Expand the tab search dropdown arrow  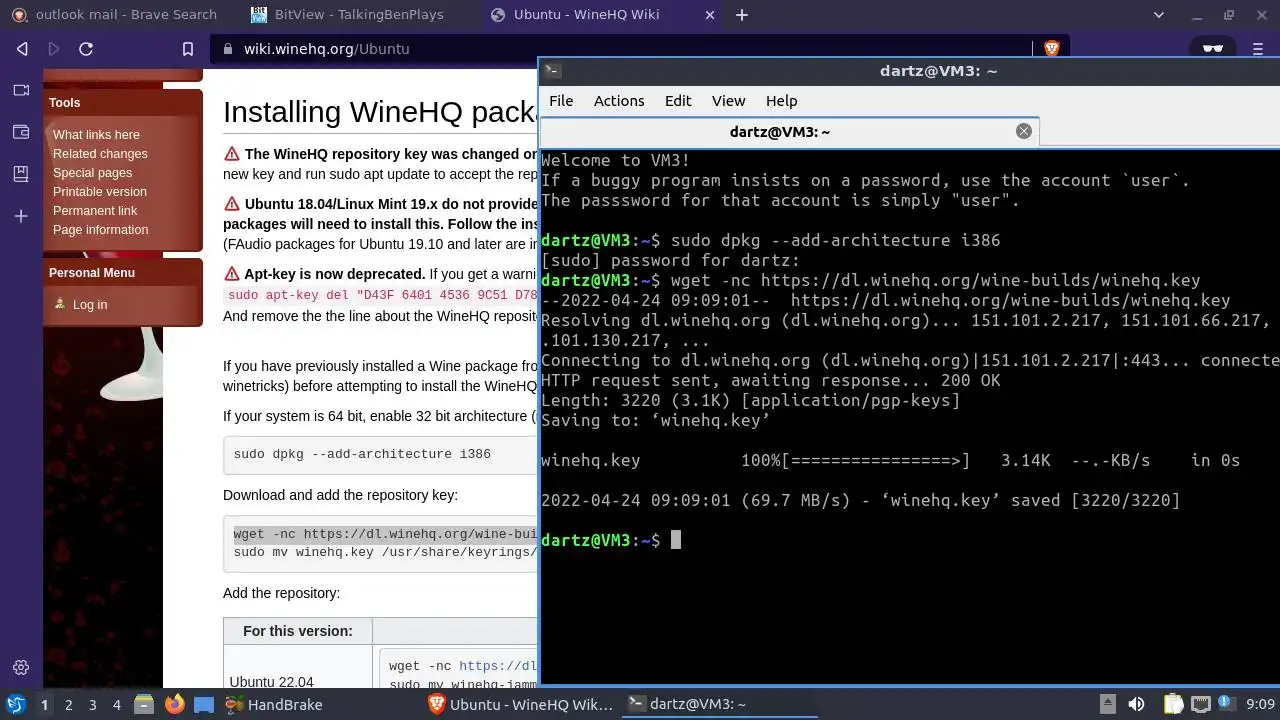[x=1159, y=15]
